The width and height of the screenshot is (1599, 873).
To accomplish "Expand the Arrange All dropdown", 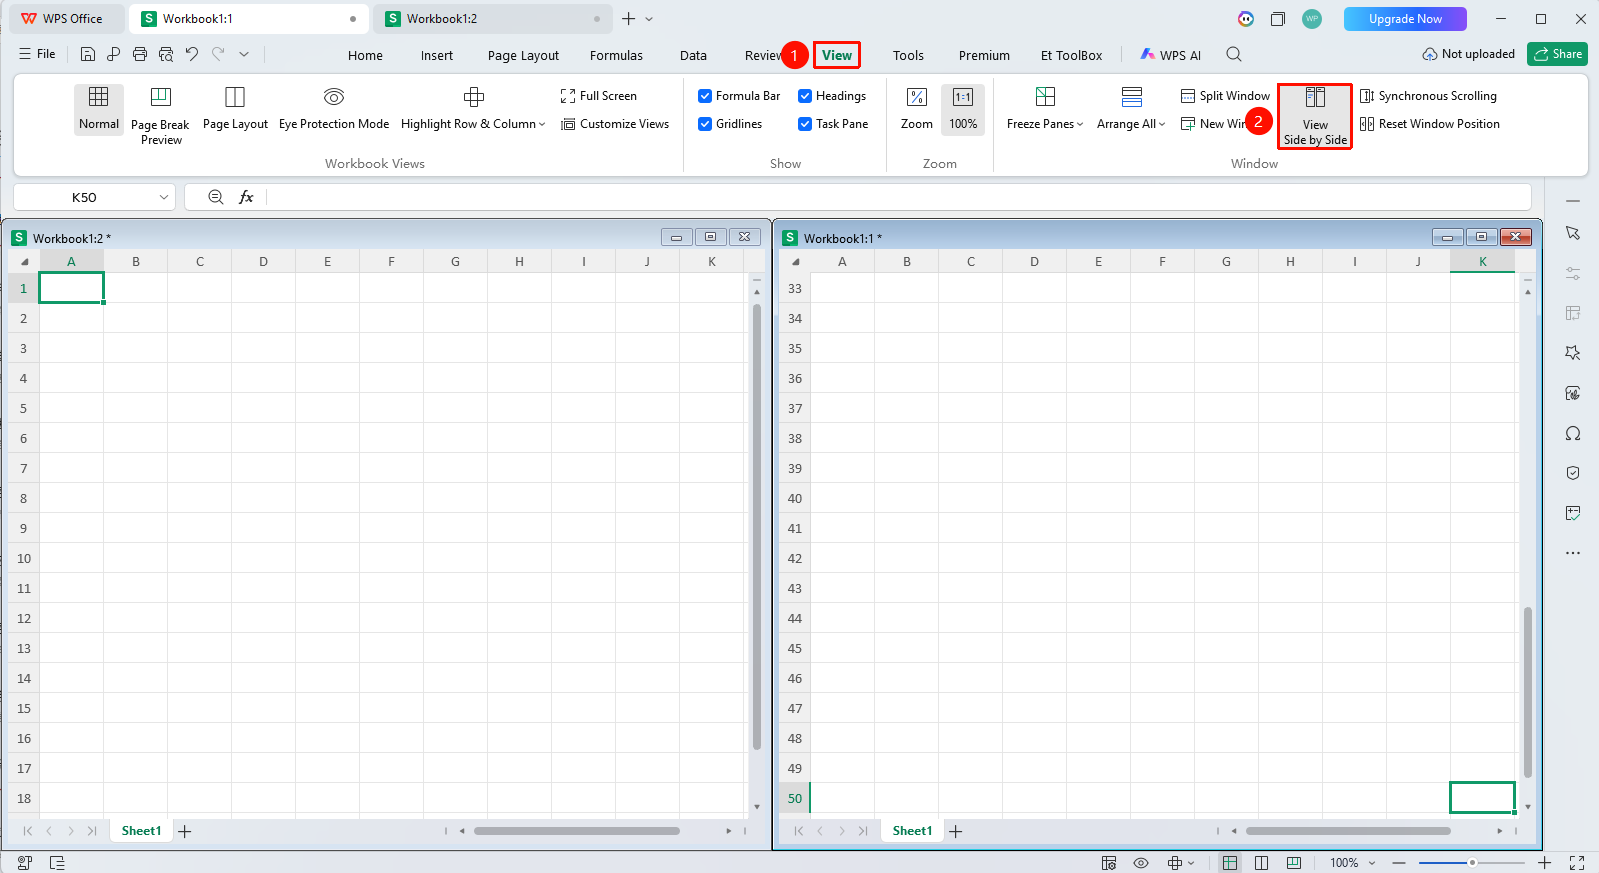I will point(1162,124).
